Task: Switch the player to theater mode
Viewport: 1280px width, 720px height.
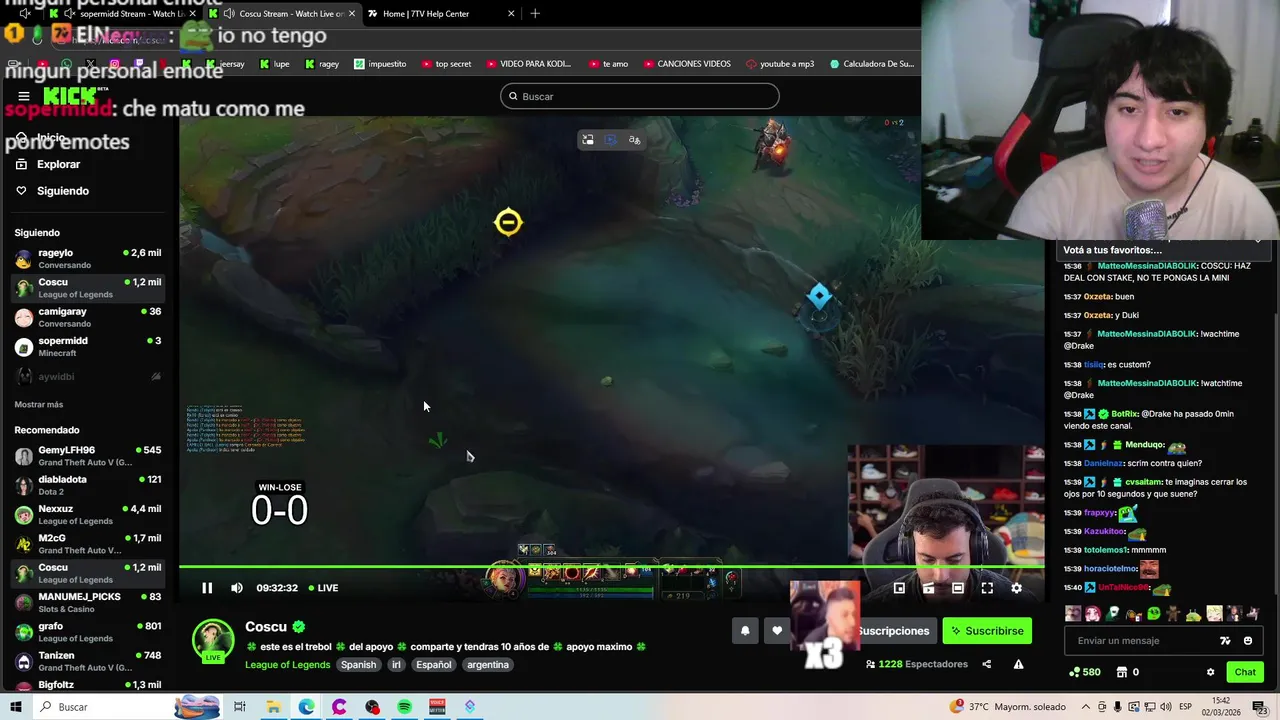Action: tap(958, 588)
